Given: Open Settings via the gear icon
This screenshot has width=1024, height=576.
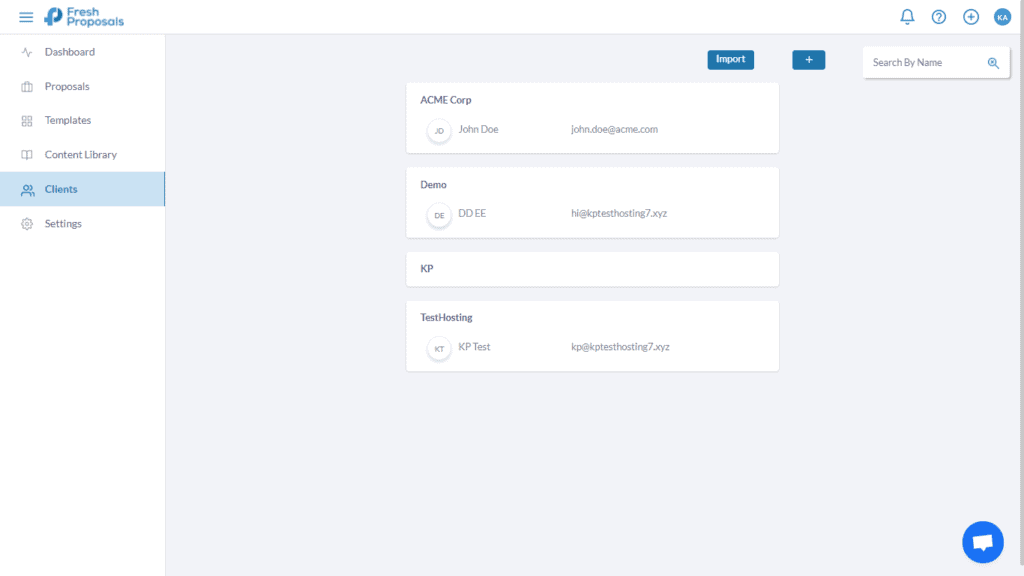Looking at the screenshot, I should coord(26,223).
